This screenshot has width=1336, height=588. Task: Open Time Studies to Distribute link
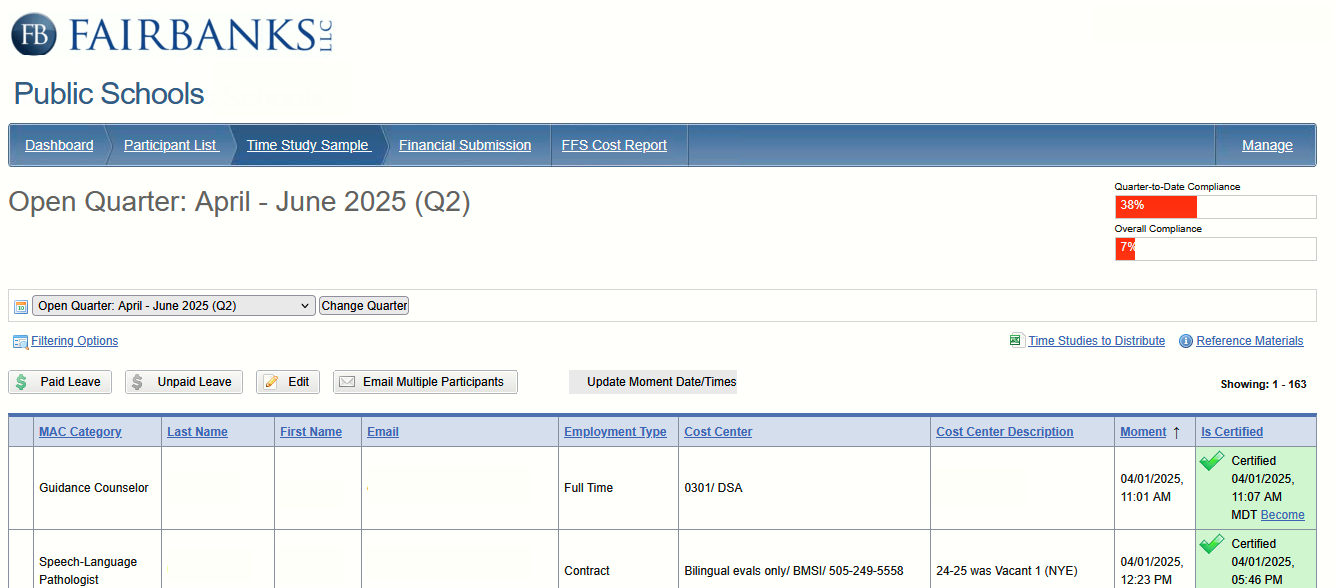point(1096,341)
